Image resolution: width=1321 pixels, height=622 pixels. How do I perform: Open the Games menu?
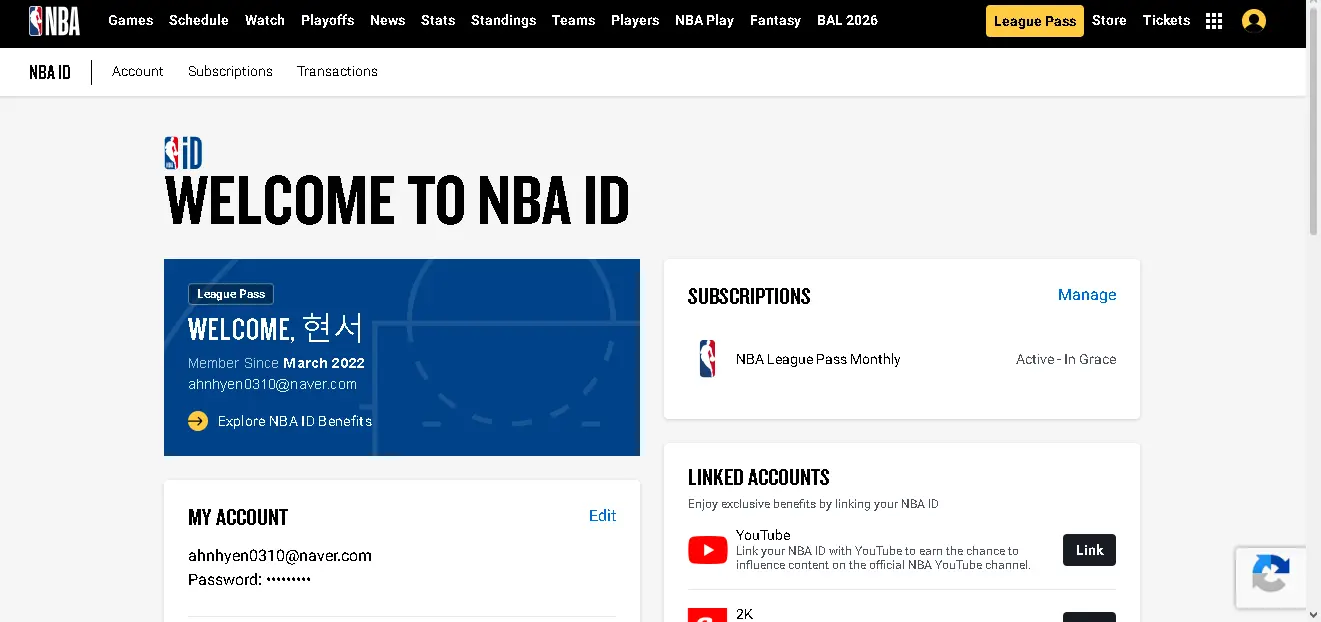point(131,20)
